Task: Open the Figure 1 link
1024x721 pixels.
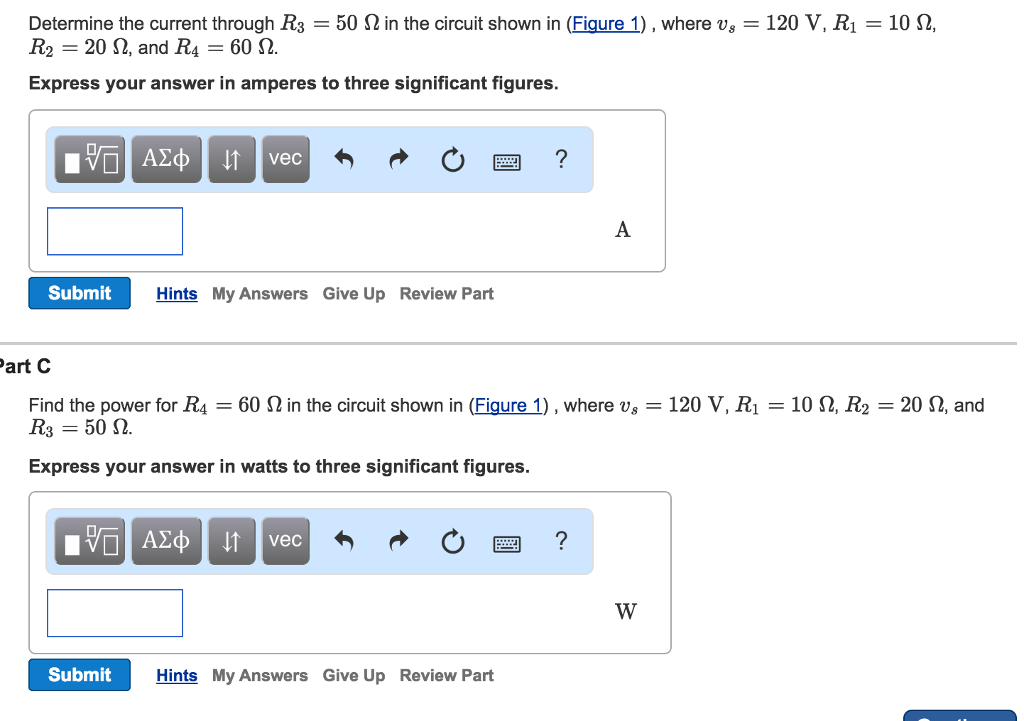Action: tap(605, 23)
